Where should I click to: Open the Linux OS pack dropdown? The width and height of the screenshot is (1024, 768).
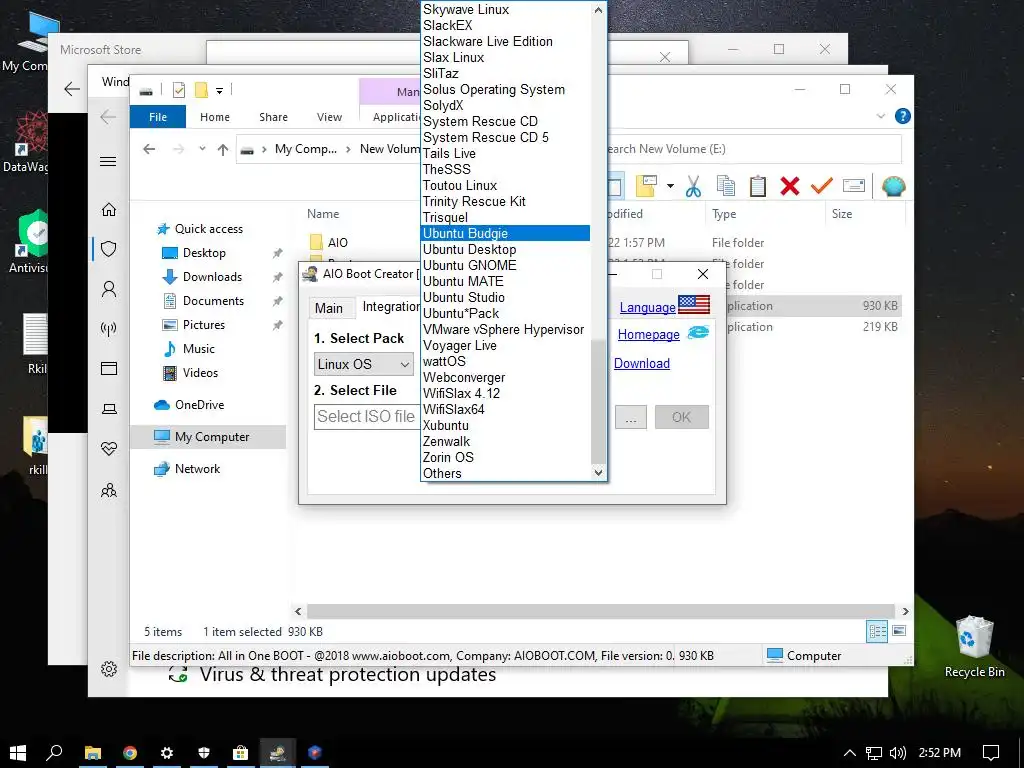(x=363, y=364)
